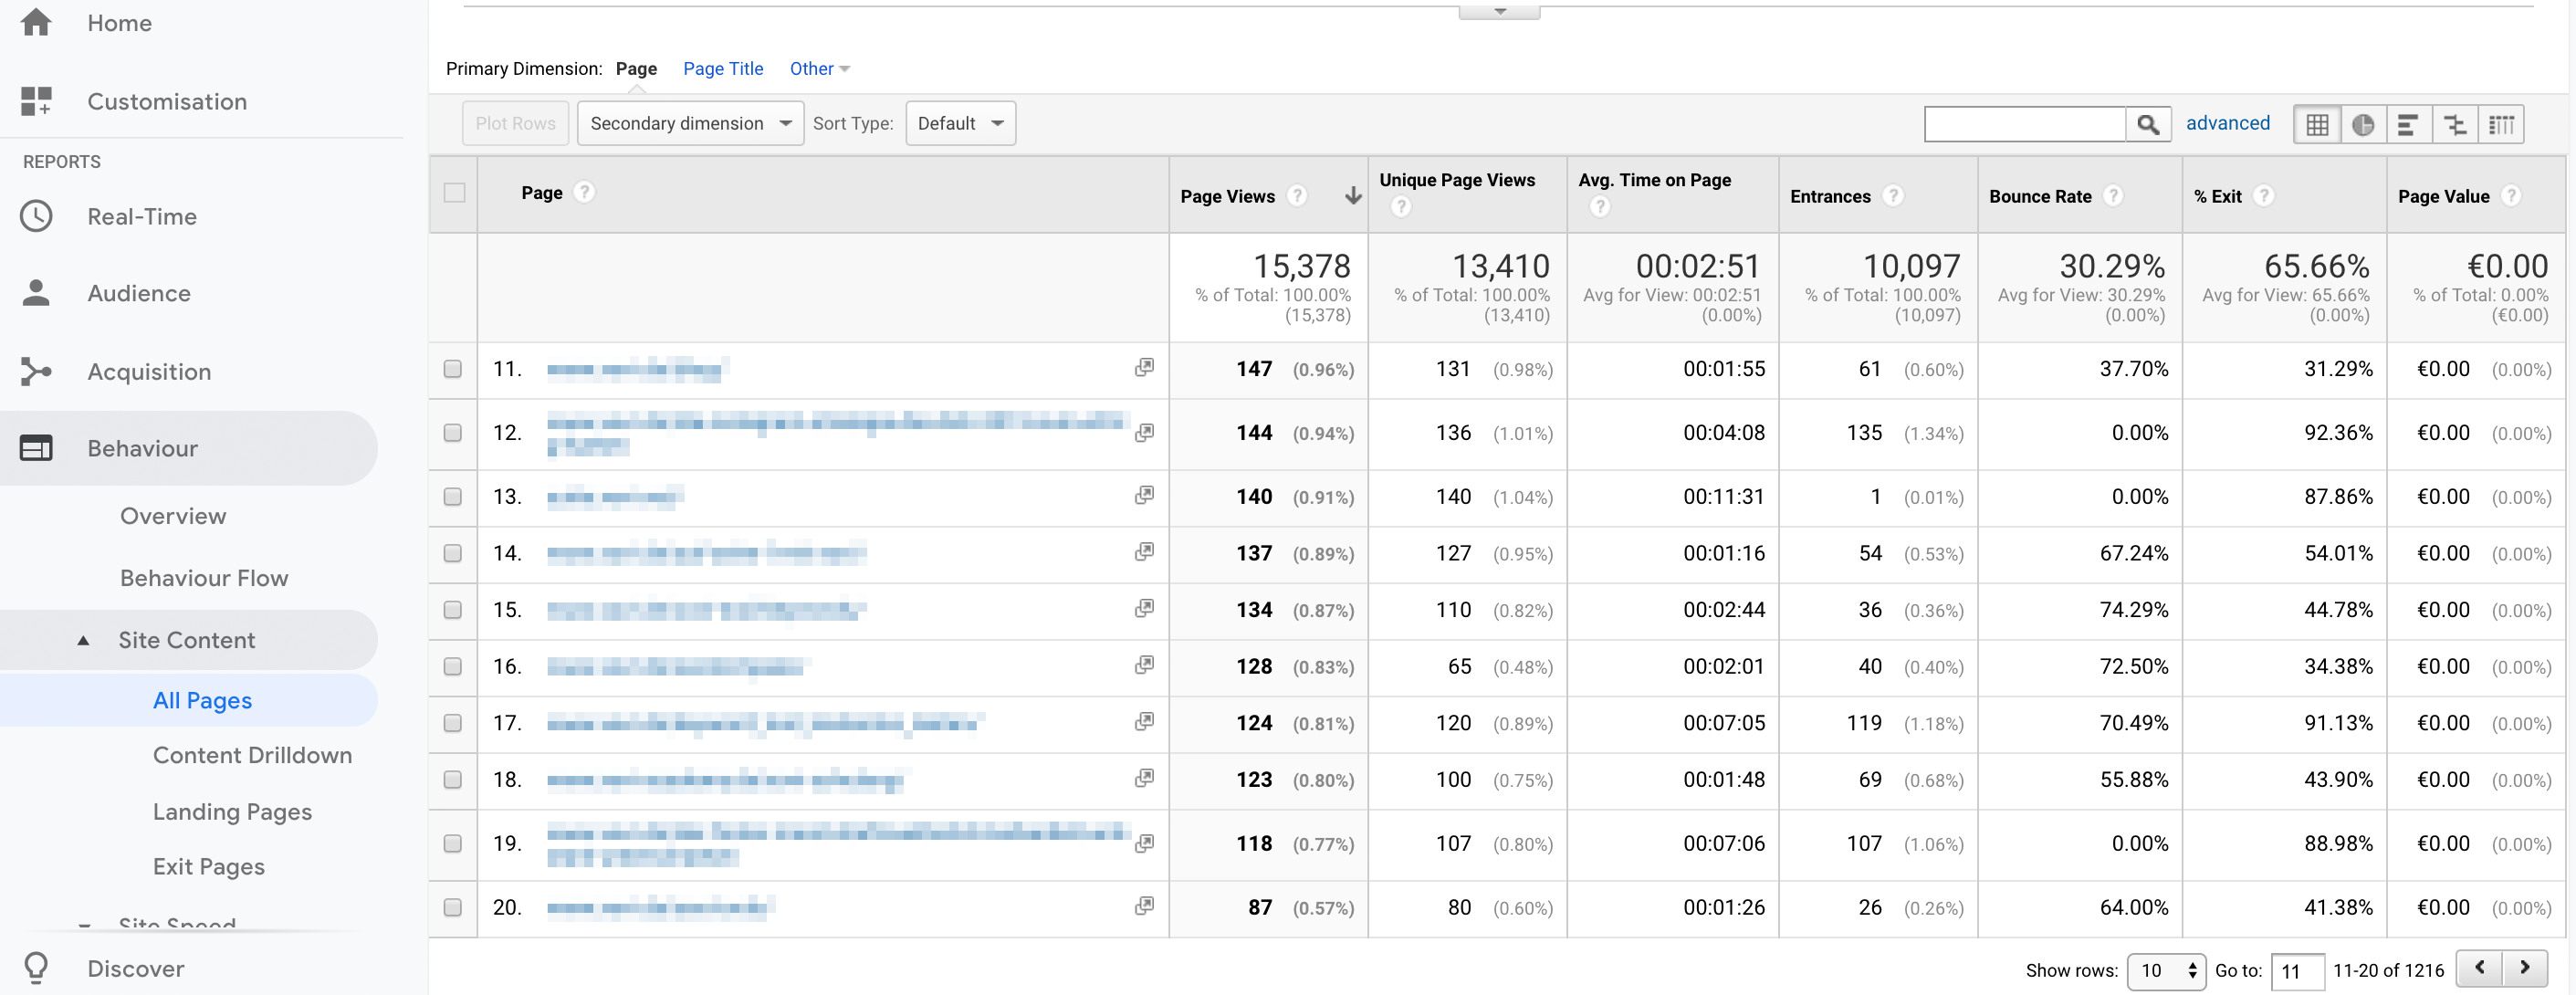The image size is (2576, 995).
Task: Click help icon next to Bounce Rate
Action: [2113, 196]
